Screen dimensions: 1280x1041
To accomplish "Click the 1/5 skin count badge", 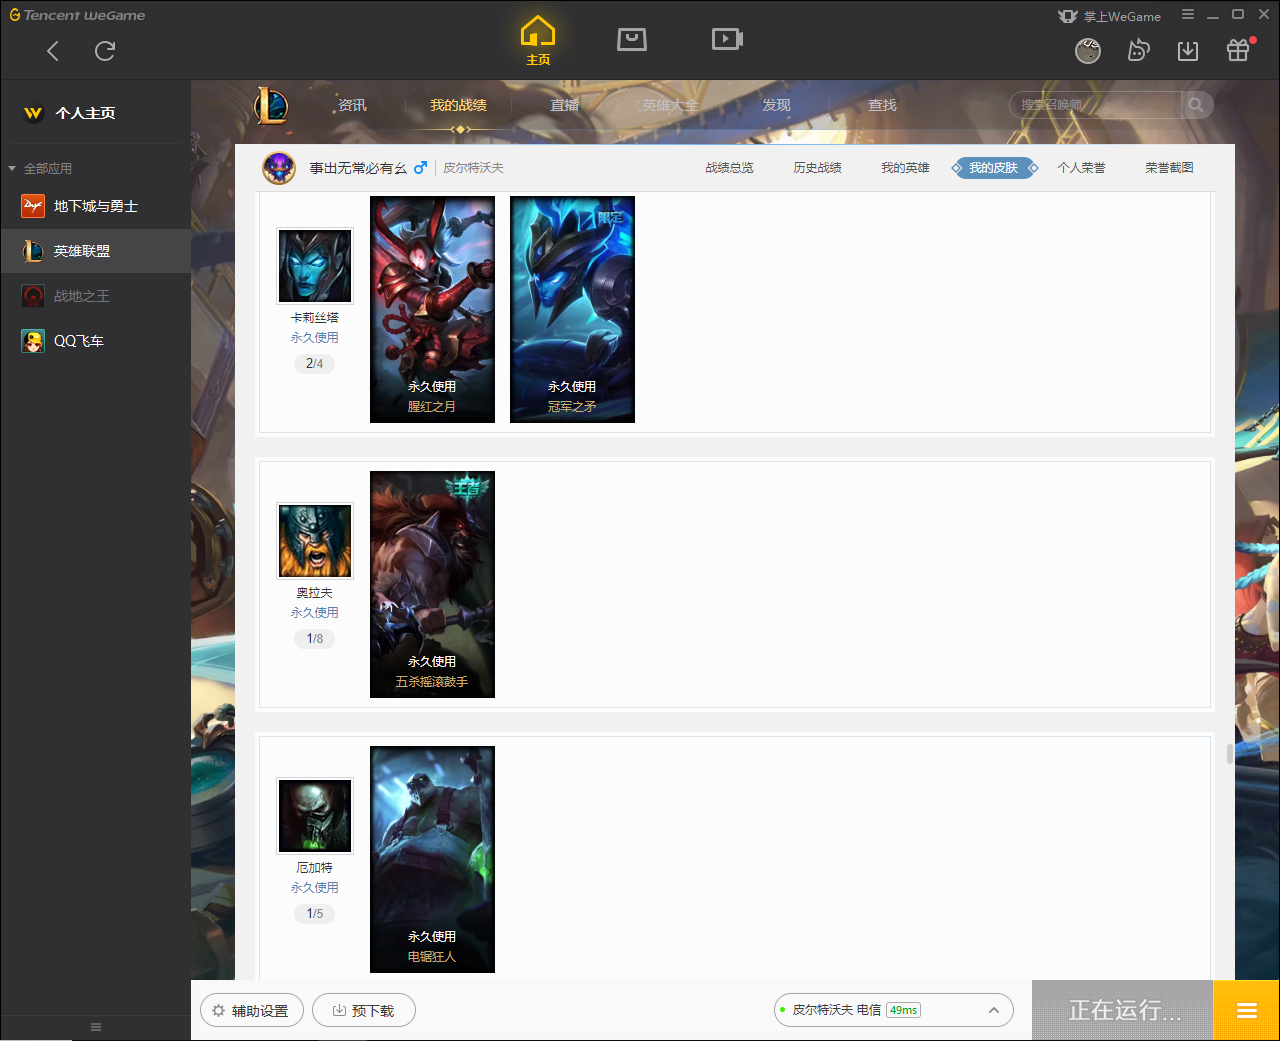I will click(315, 913).
